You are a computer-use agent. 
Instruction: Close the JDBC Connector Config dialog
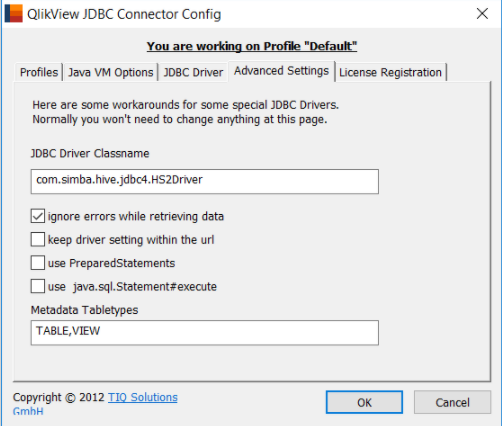pos(482,14)
